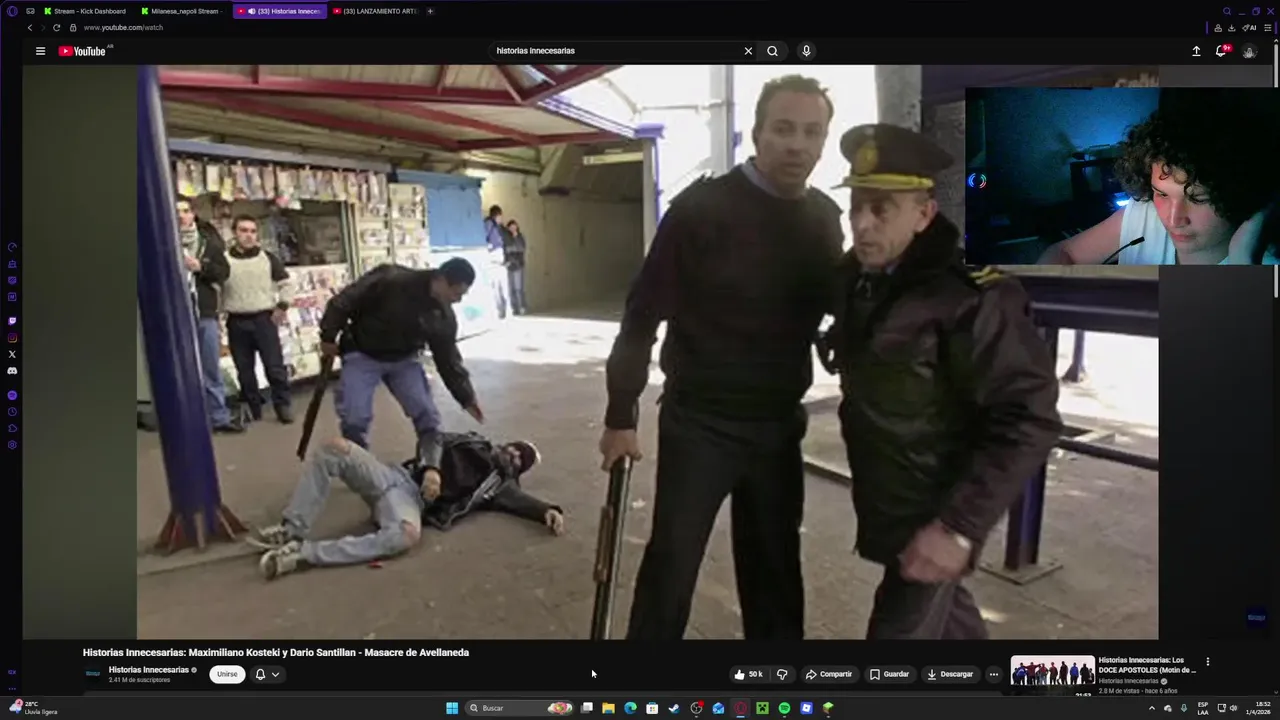Open YouTube notifications bell

[x=1221, y=51]
